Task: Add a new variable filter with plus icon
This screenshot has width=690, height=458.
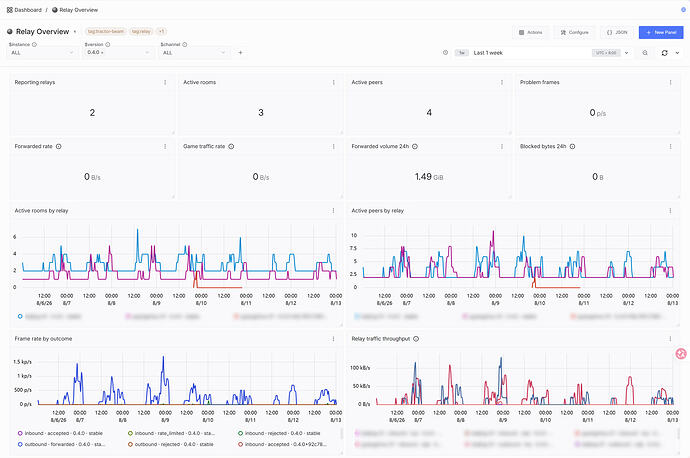Action: (240, 53)
